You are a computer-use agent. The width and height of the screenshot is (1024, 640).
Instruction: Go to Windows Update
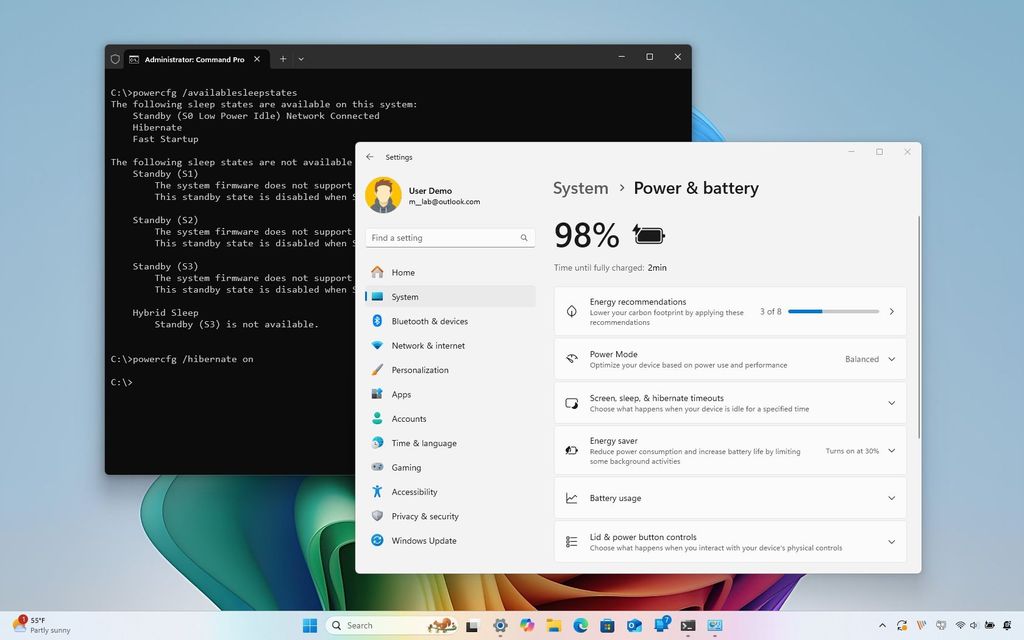point(424,540)
